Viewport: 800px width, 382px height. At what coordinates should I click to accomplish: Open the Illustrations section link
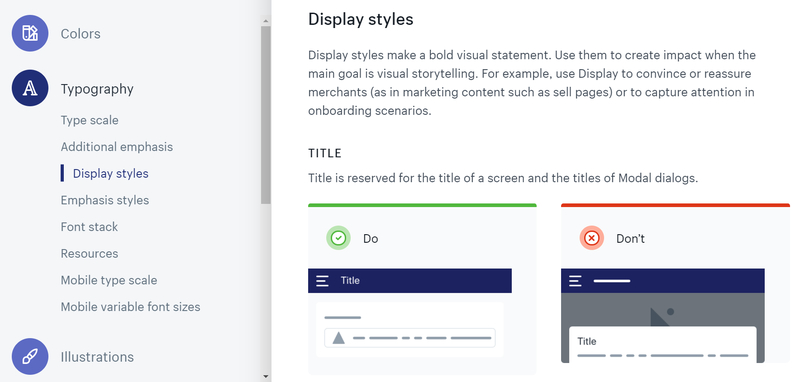pyautogui.click(x=97, y=356)
